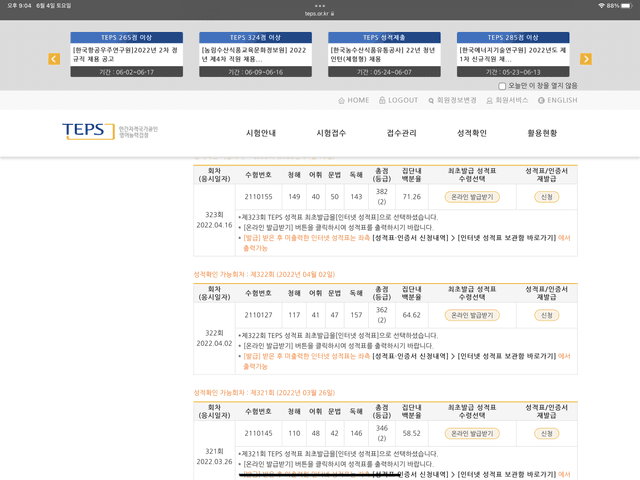640x480 pixels.
Task: Click exam number 2110145
Action: [258, 434]
